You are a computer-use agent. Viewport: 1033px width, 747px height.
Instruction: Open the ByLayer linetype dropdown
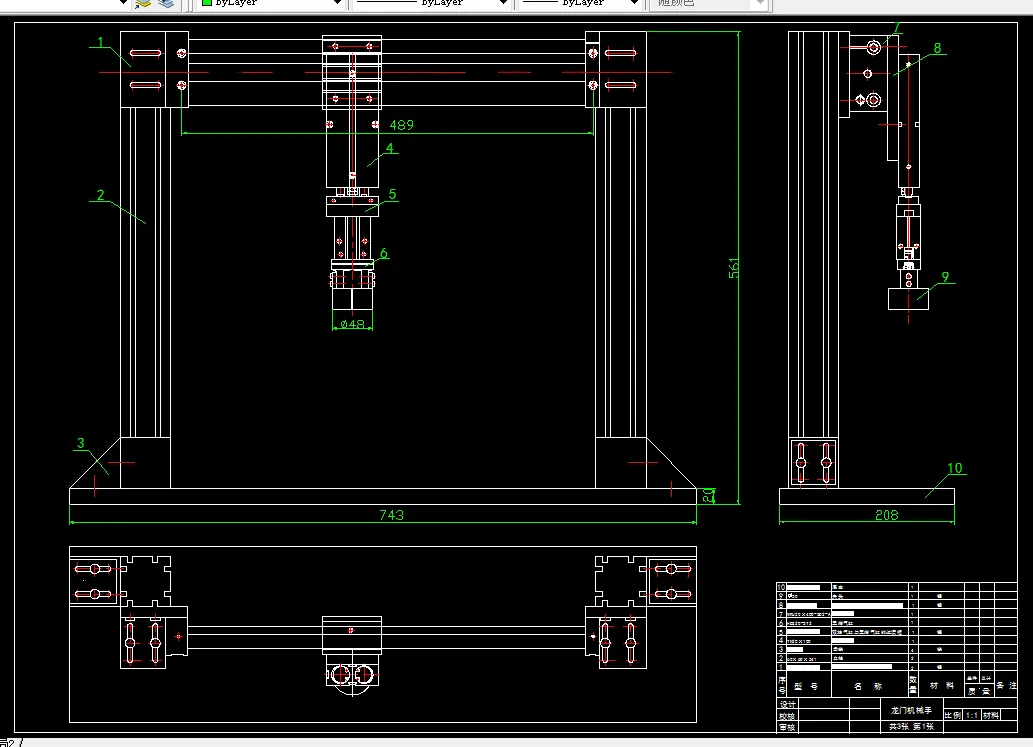[x=432, y=3]
